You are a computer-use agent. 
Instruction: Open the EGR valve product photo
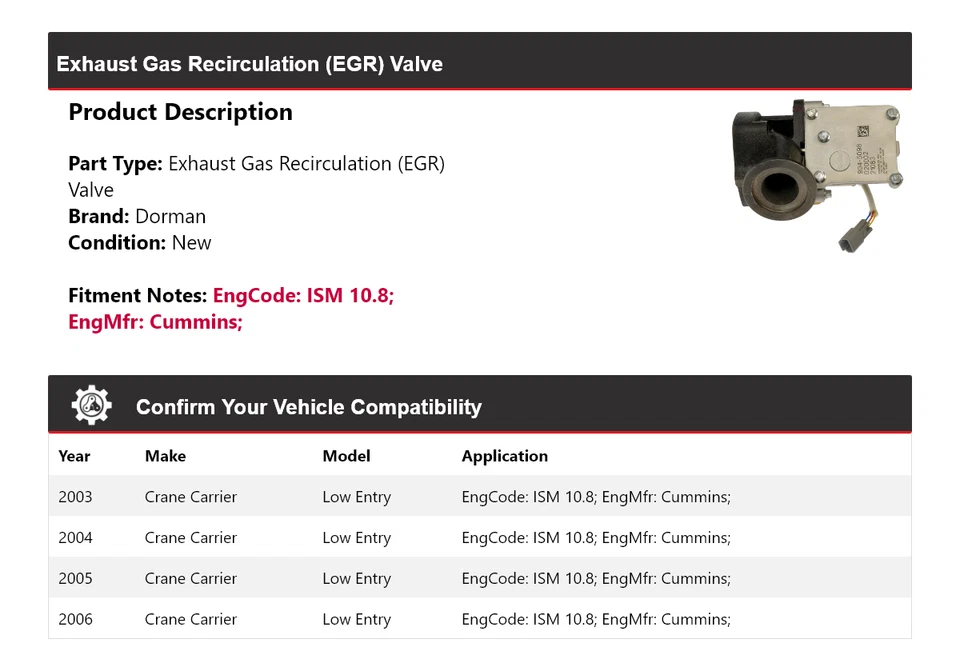818,174
